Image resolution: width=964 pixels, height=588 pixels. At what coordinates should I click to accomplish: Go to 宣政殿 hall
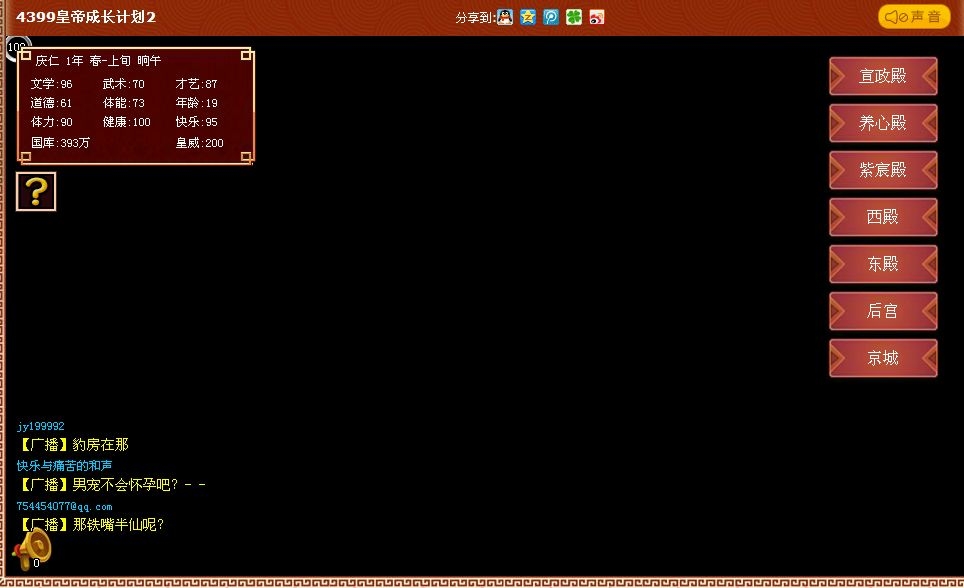click(x=883, y=76)
